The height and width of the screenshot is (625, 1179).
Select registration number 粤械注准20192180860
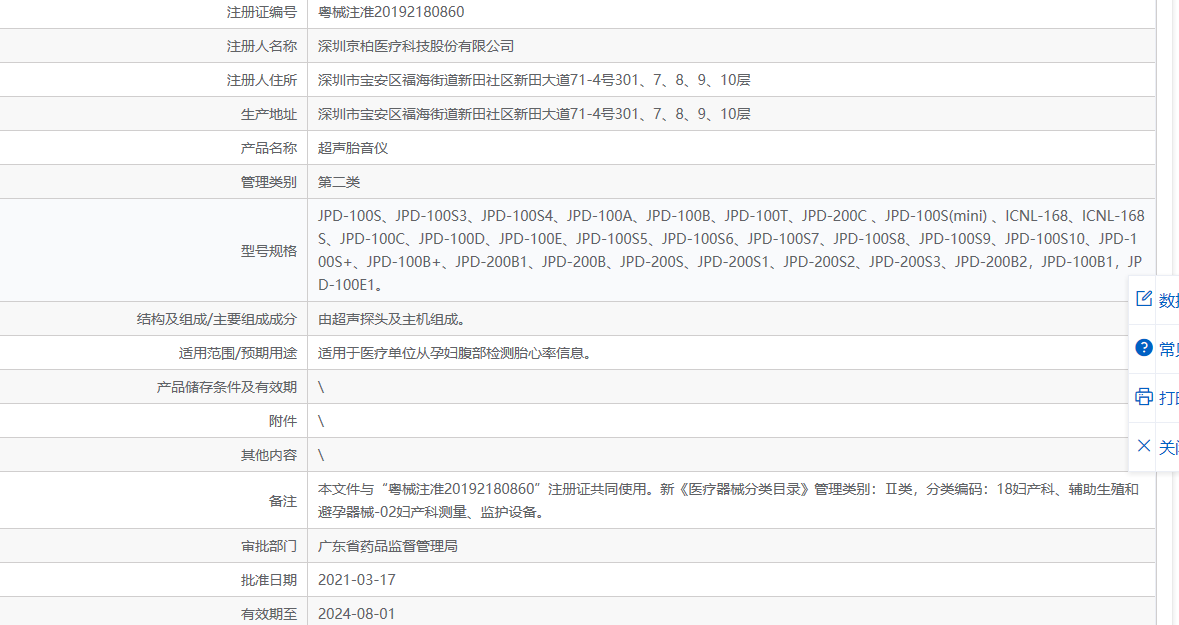[391, 12]
